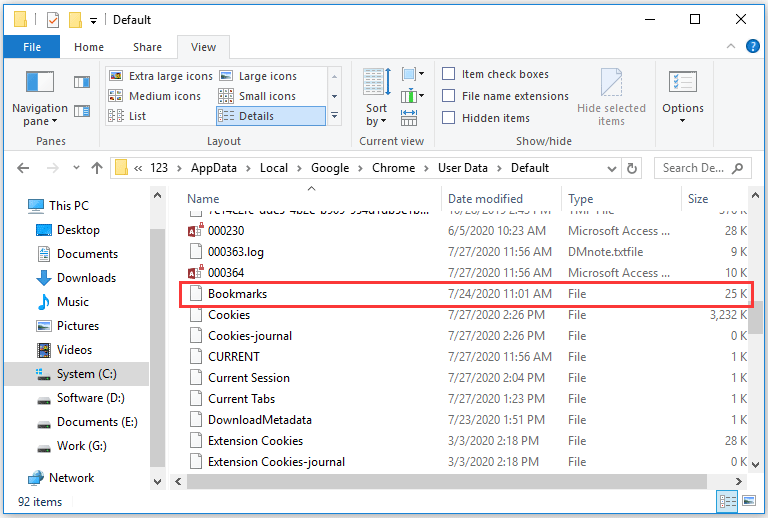The width and height of the screenshot is (768, 518).
Task: Click Chrome in the address bar path
Action: [393, 168]
